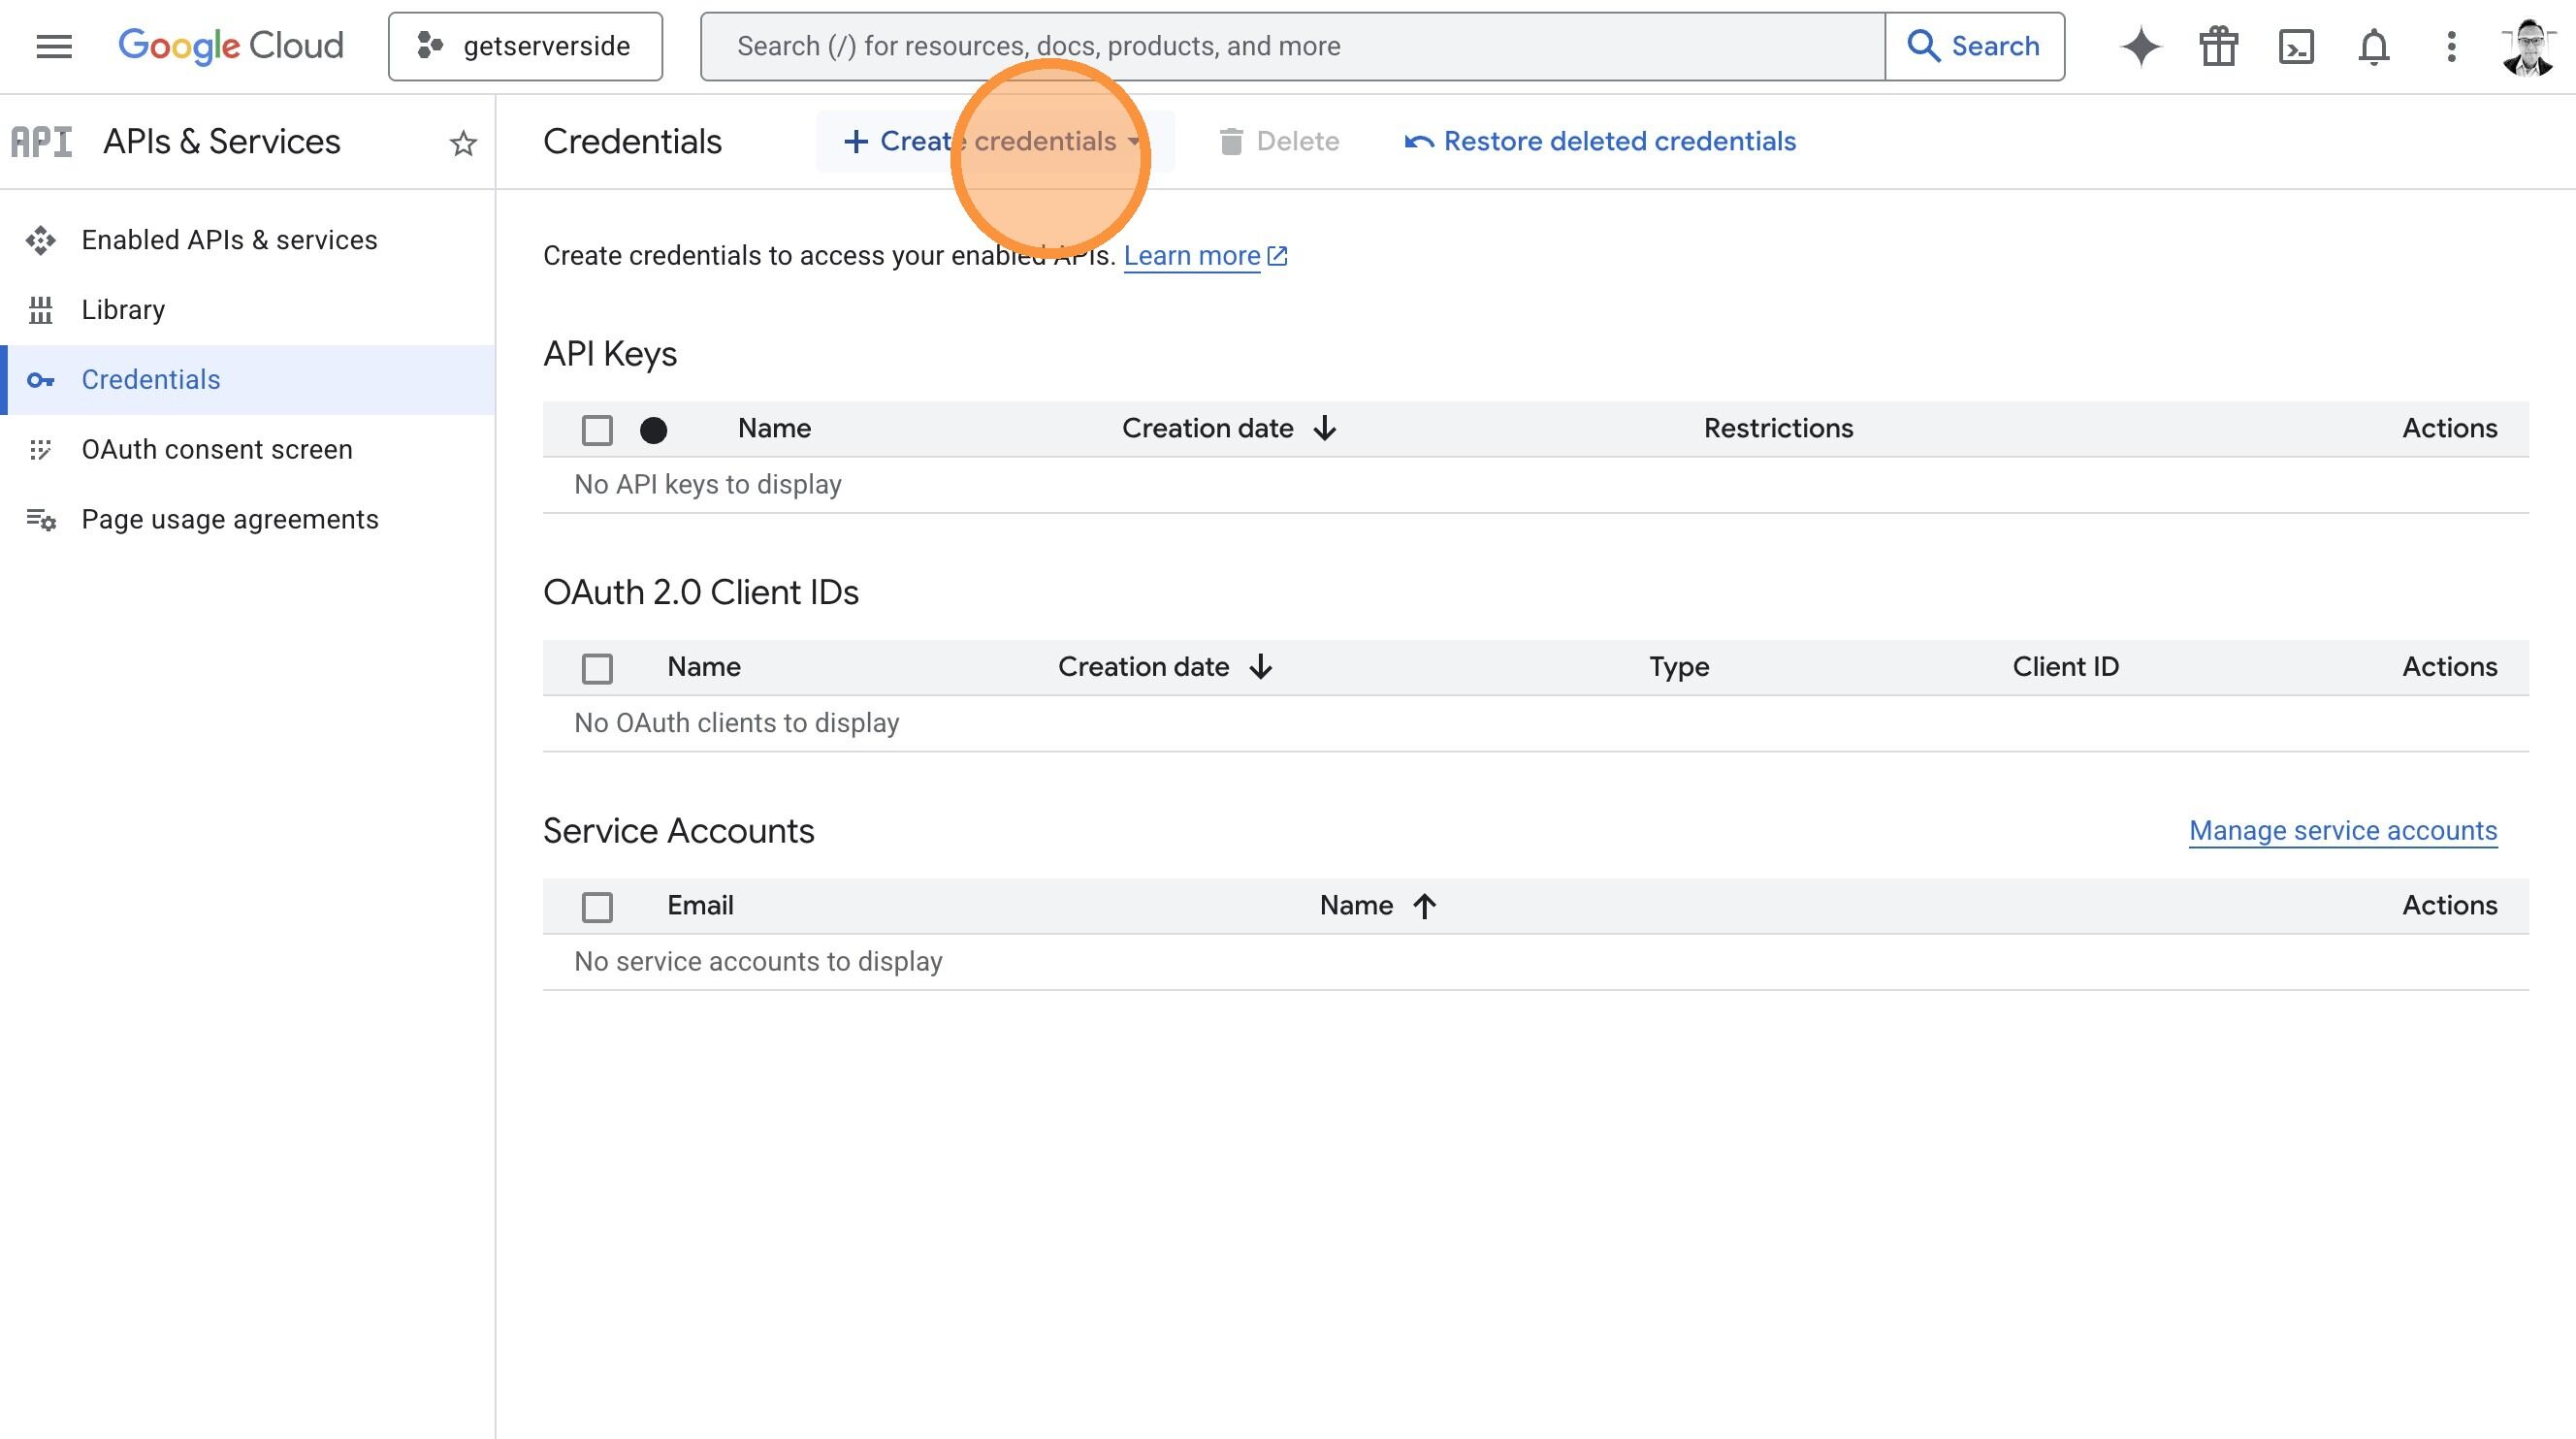
Task: Click the black status dot column header
Action: point(653,430)
